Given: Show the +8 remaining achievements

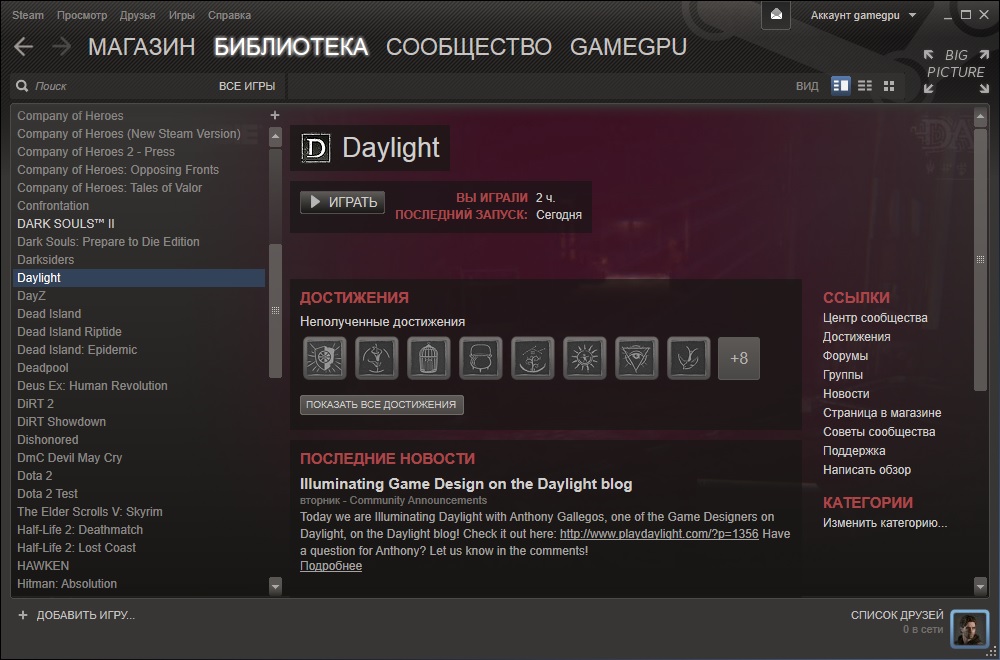Looking at the screenshot, I should pyautogui.click(x=739, y=358).
